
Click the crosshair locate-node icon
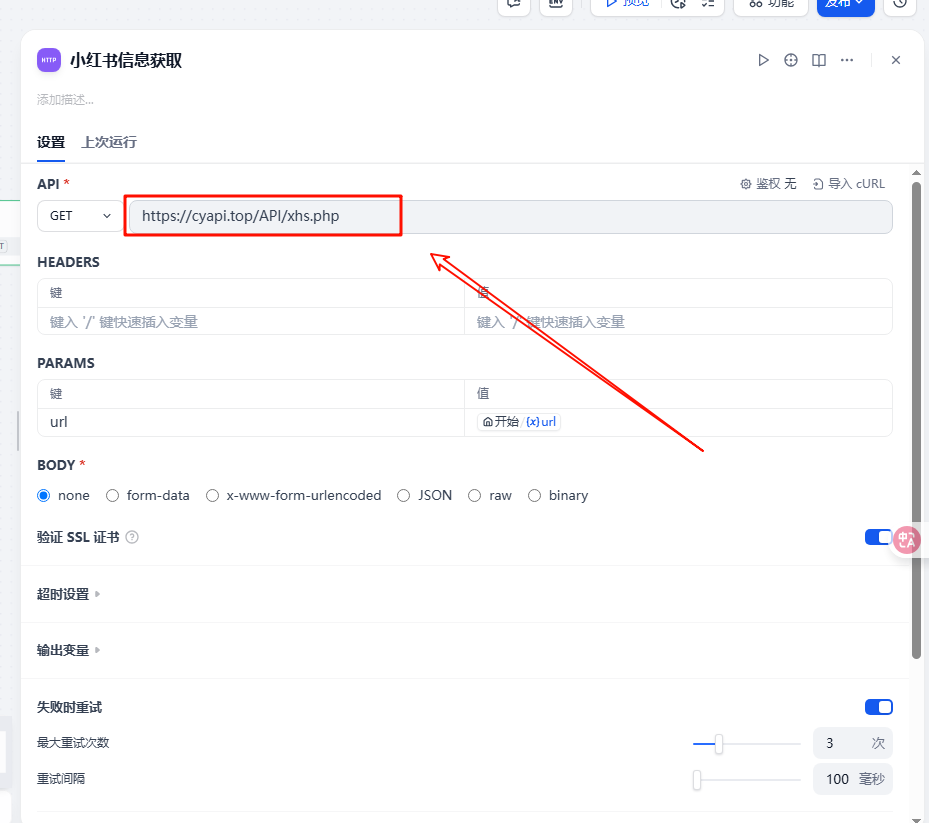tap(791, 60)
